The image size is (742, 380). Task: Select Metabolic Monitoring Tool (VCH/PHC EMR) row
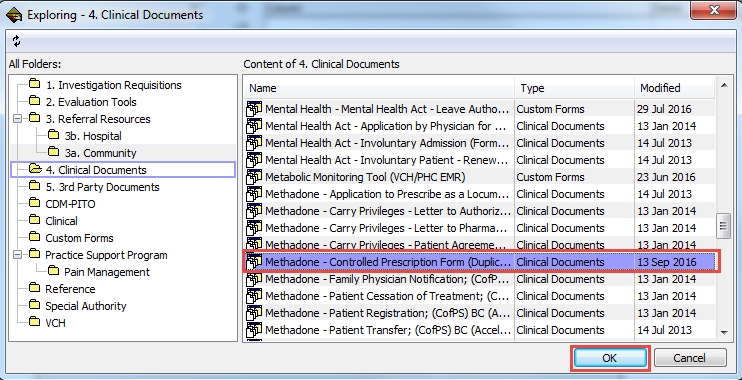479,177
